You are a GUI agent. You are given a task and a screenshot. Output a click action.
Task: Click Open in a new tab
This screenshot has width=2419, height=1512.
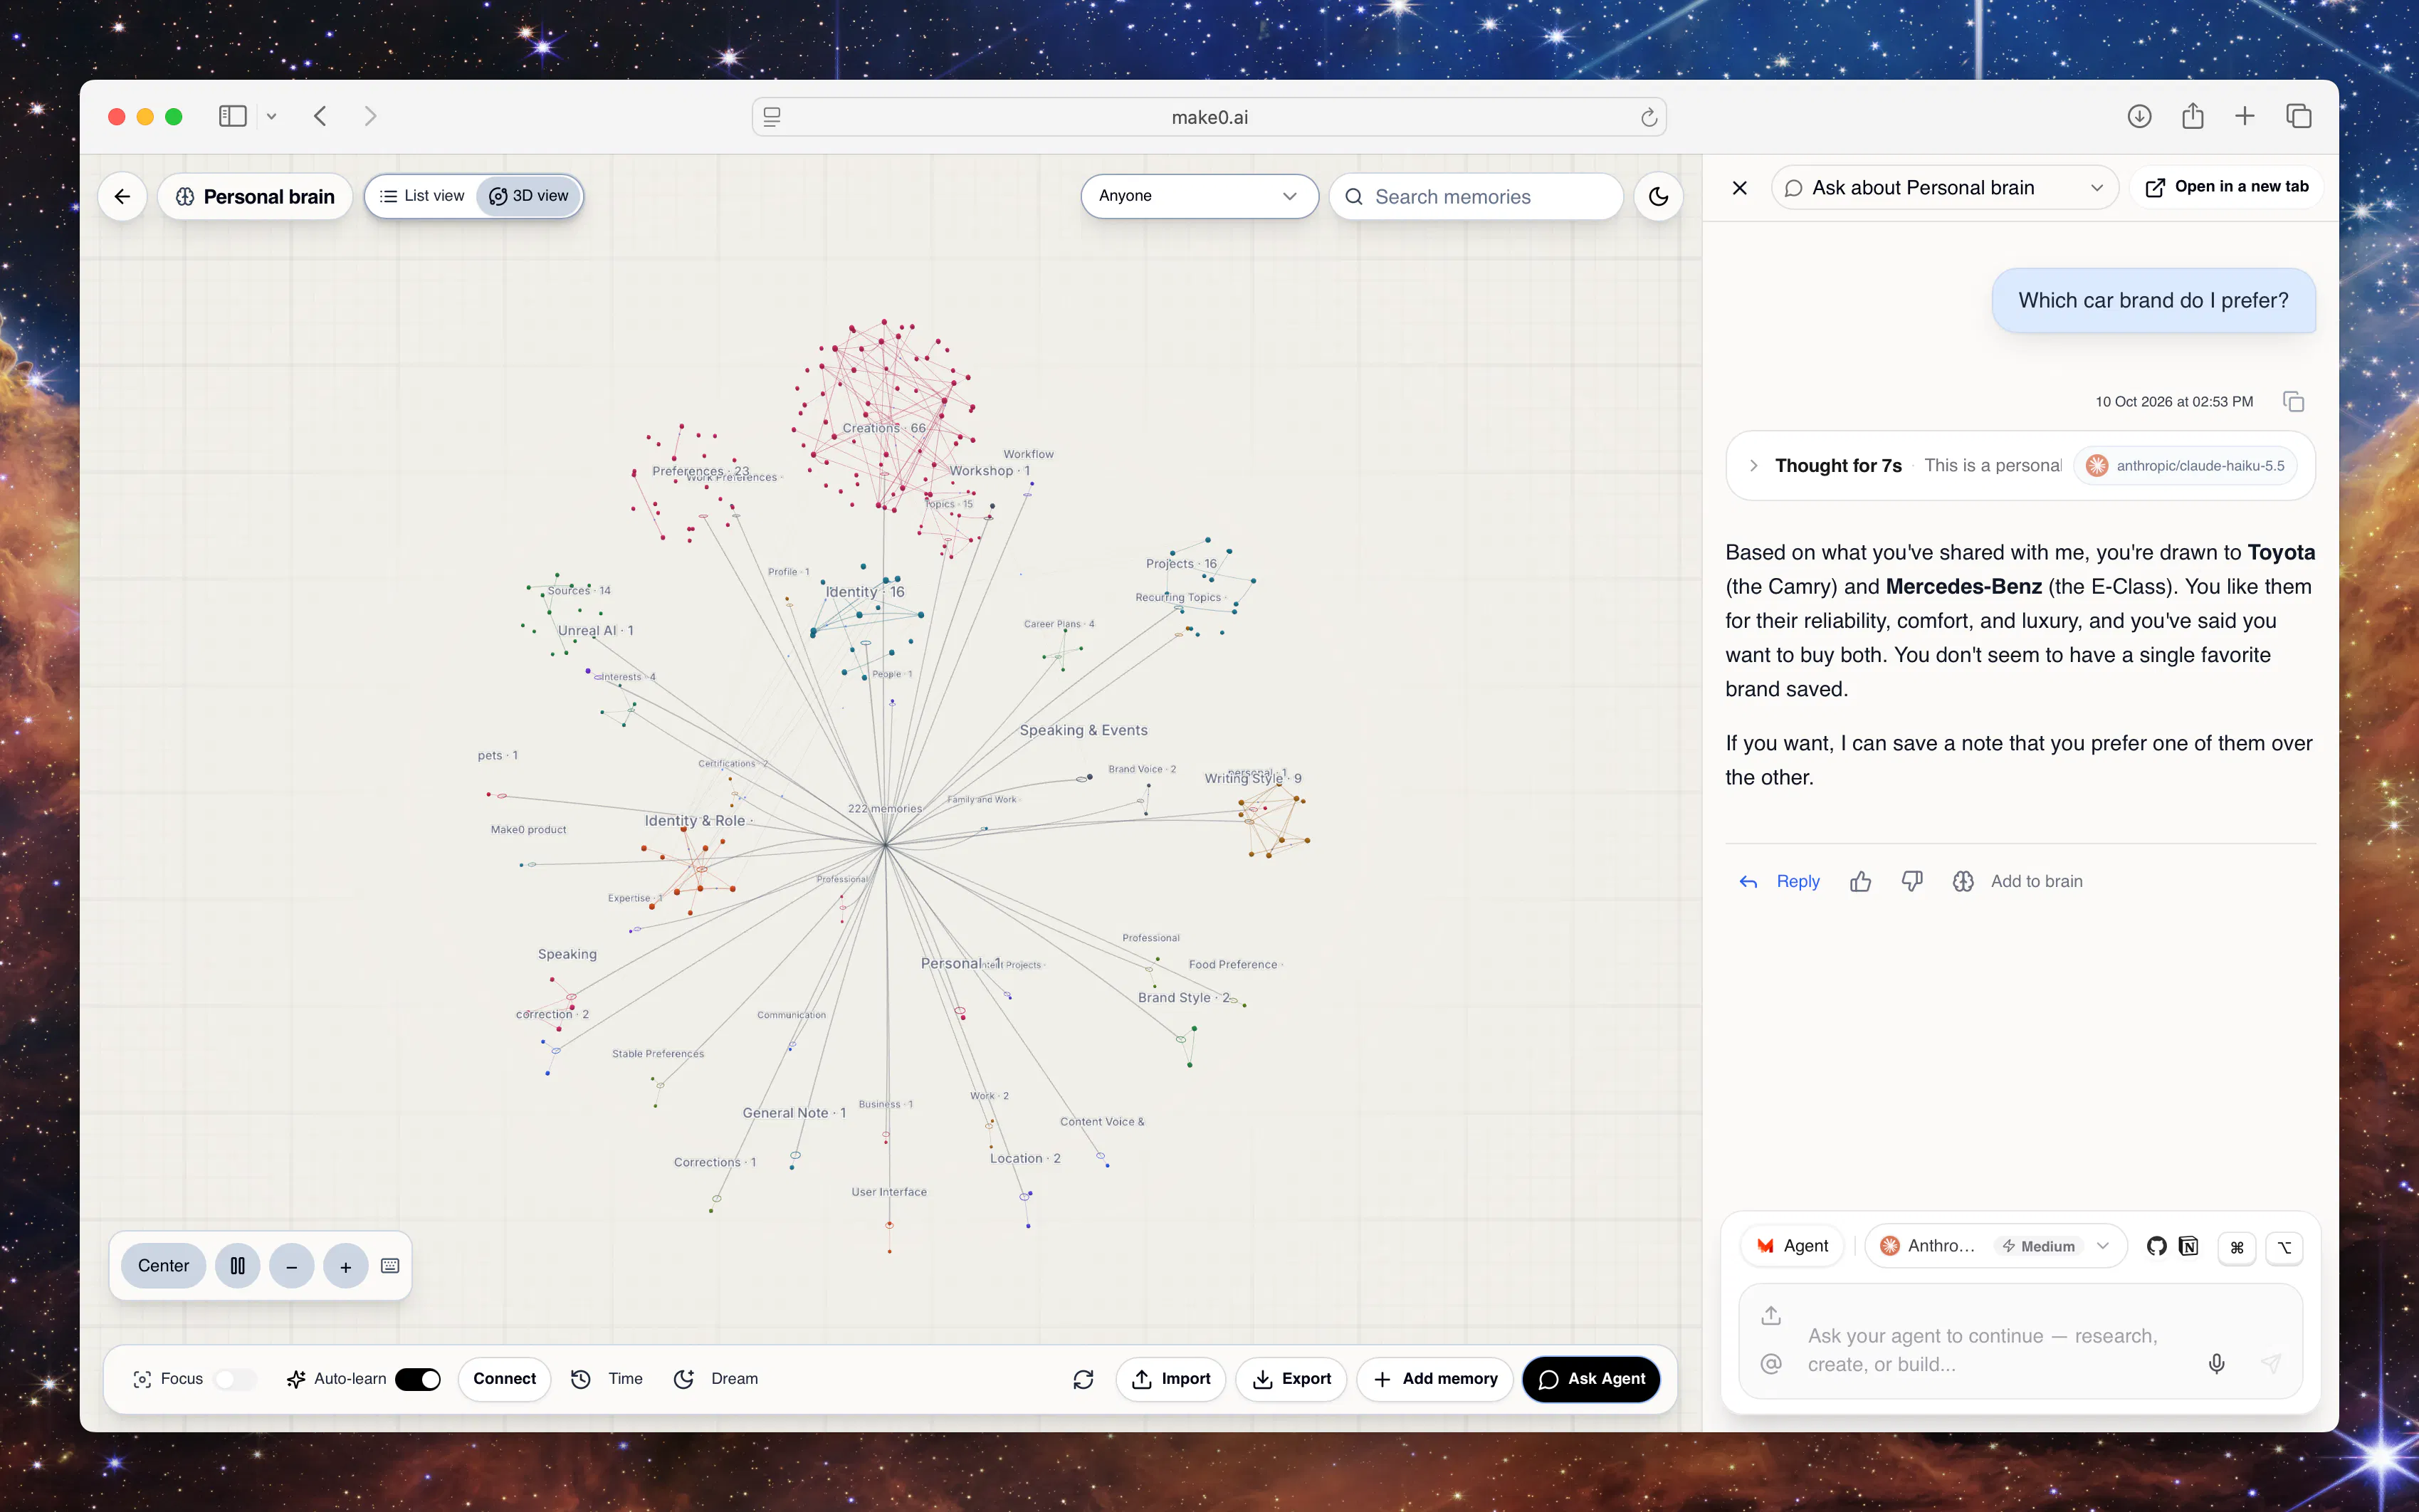[2227, 187]
